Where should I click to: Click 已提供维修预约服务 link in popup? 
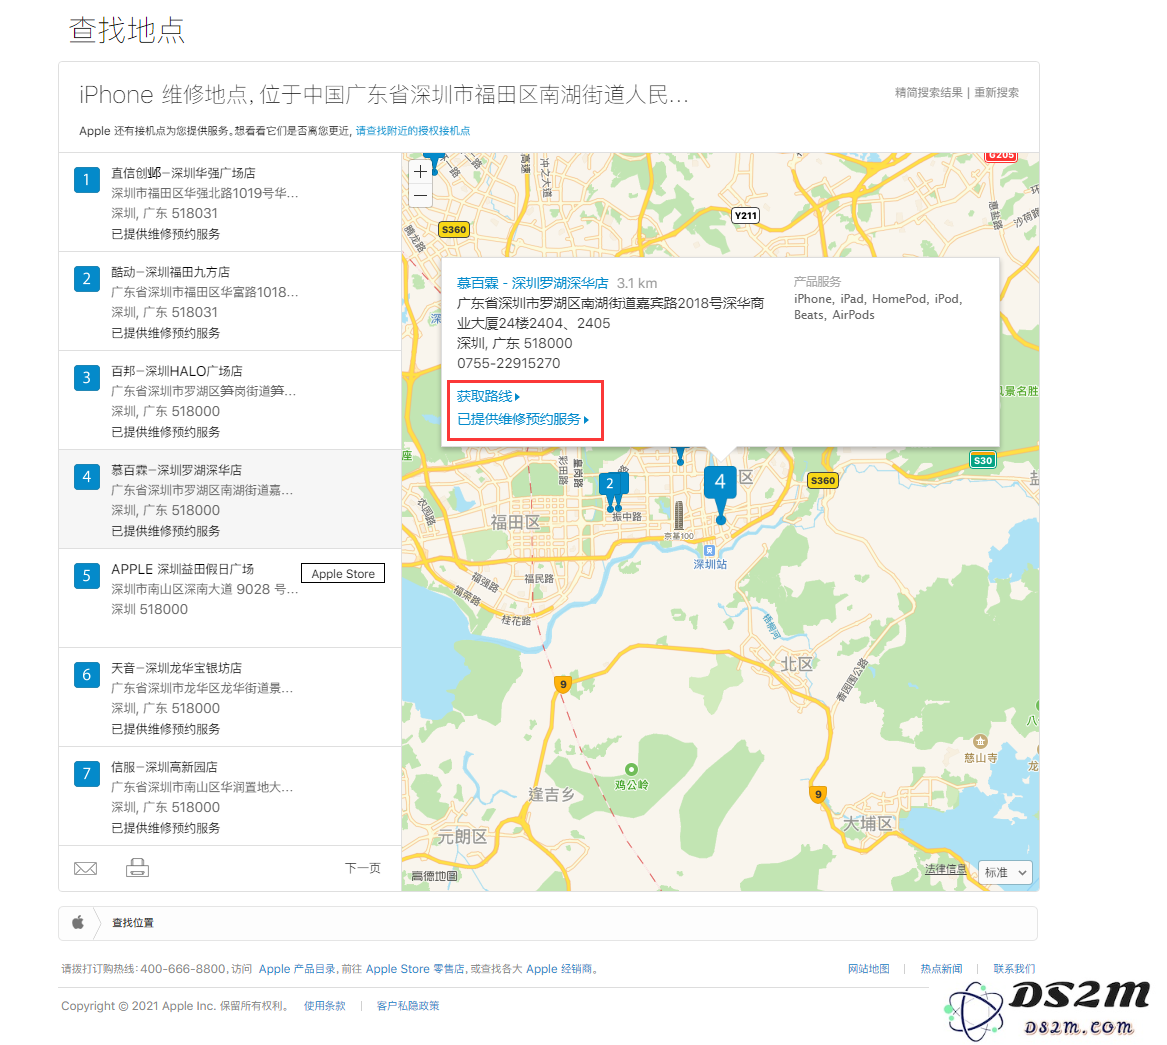click(522, 420)
